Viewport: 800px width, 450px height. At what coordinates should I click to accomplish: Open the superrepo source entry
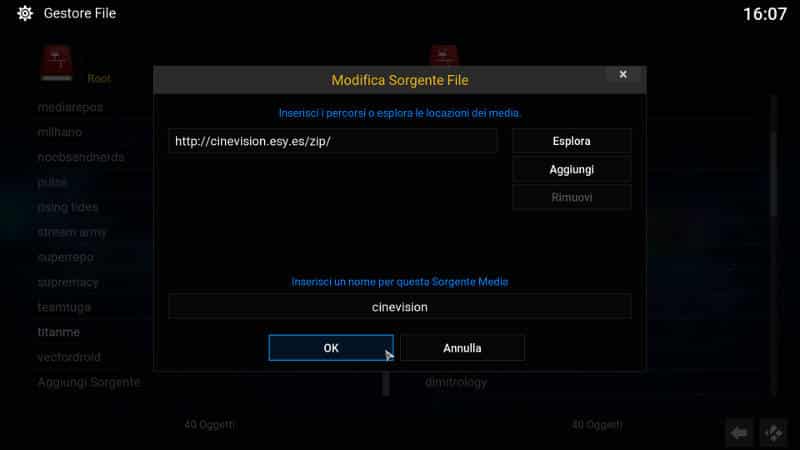(65, 257)
